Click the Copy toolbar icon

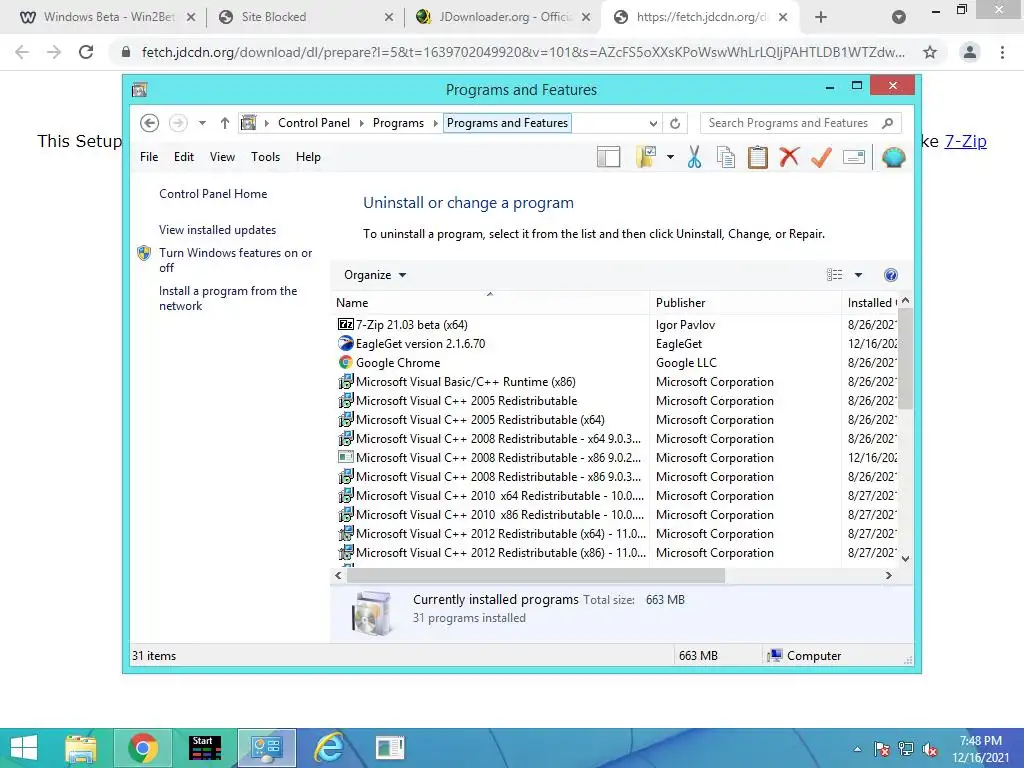[726, 157]
